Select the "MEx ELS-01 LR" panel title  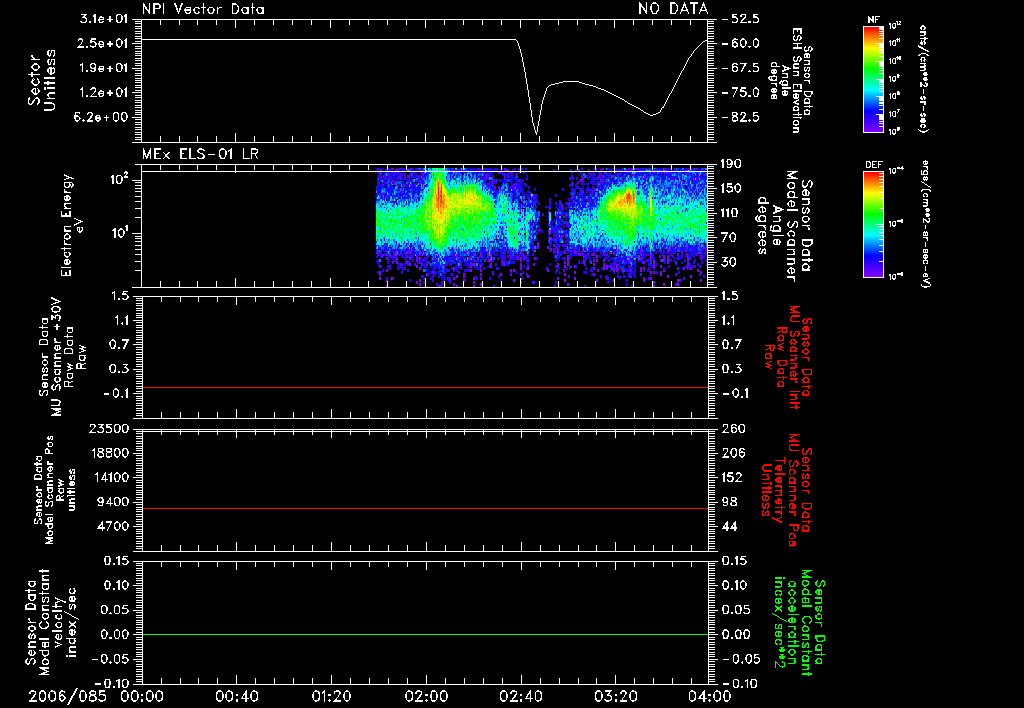pos(200,154)
